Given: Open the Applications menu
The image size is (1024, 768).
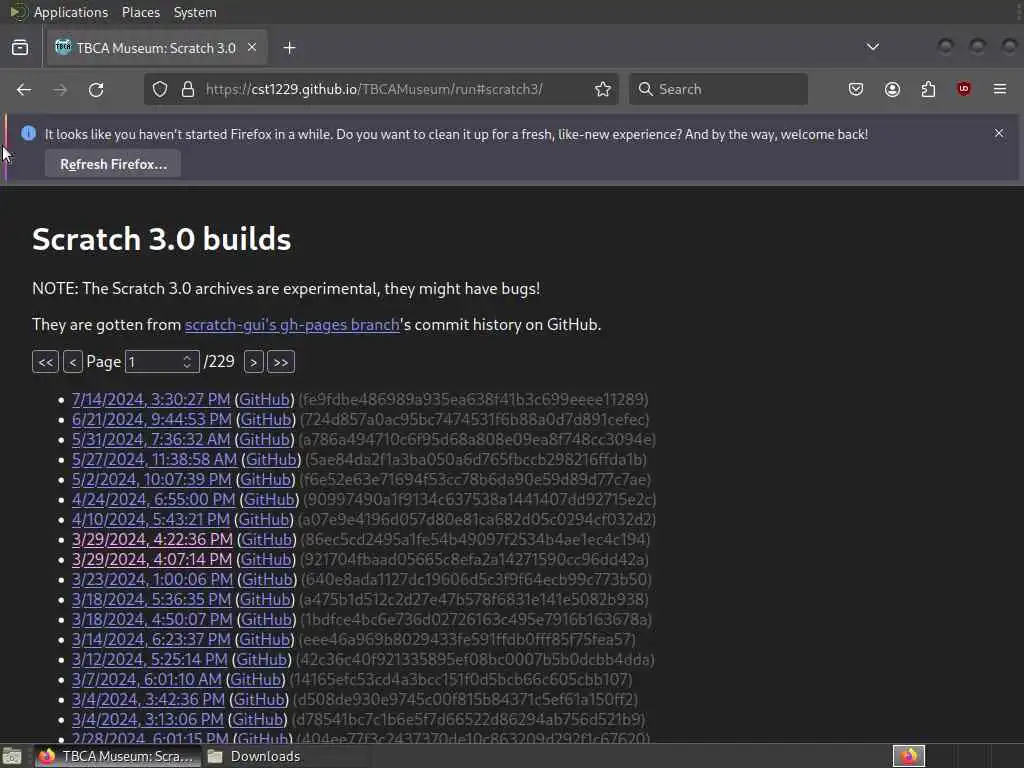Looking at the screenshot, I should (x=71, y=12).
